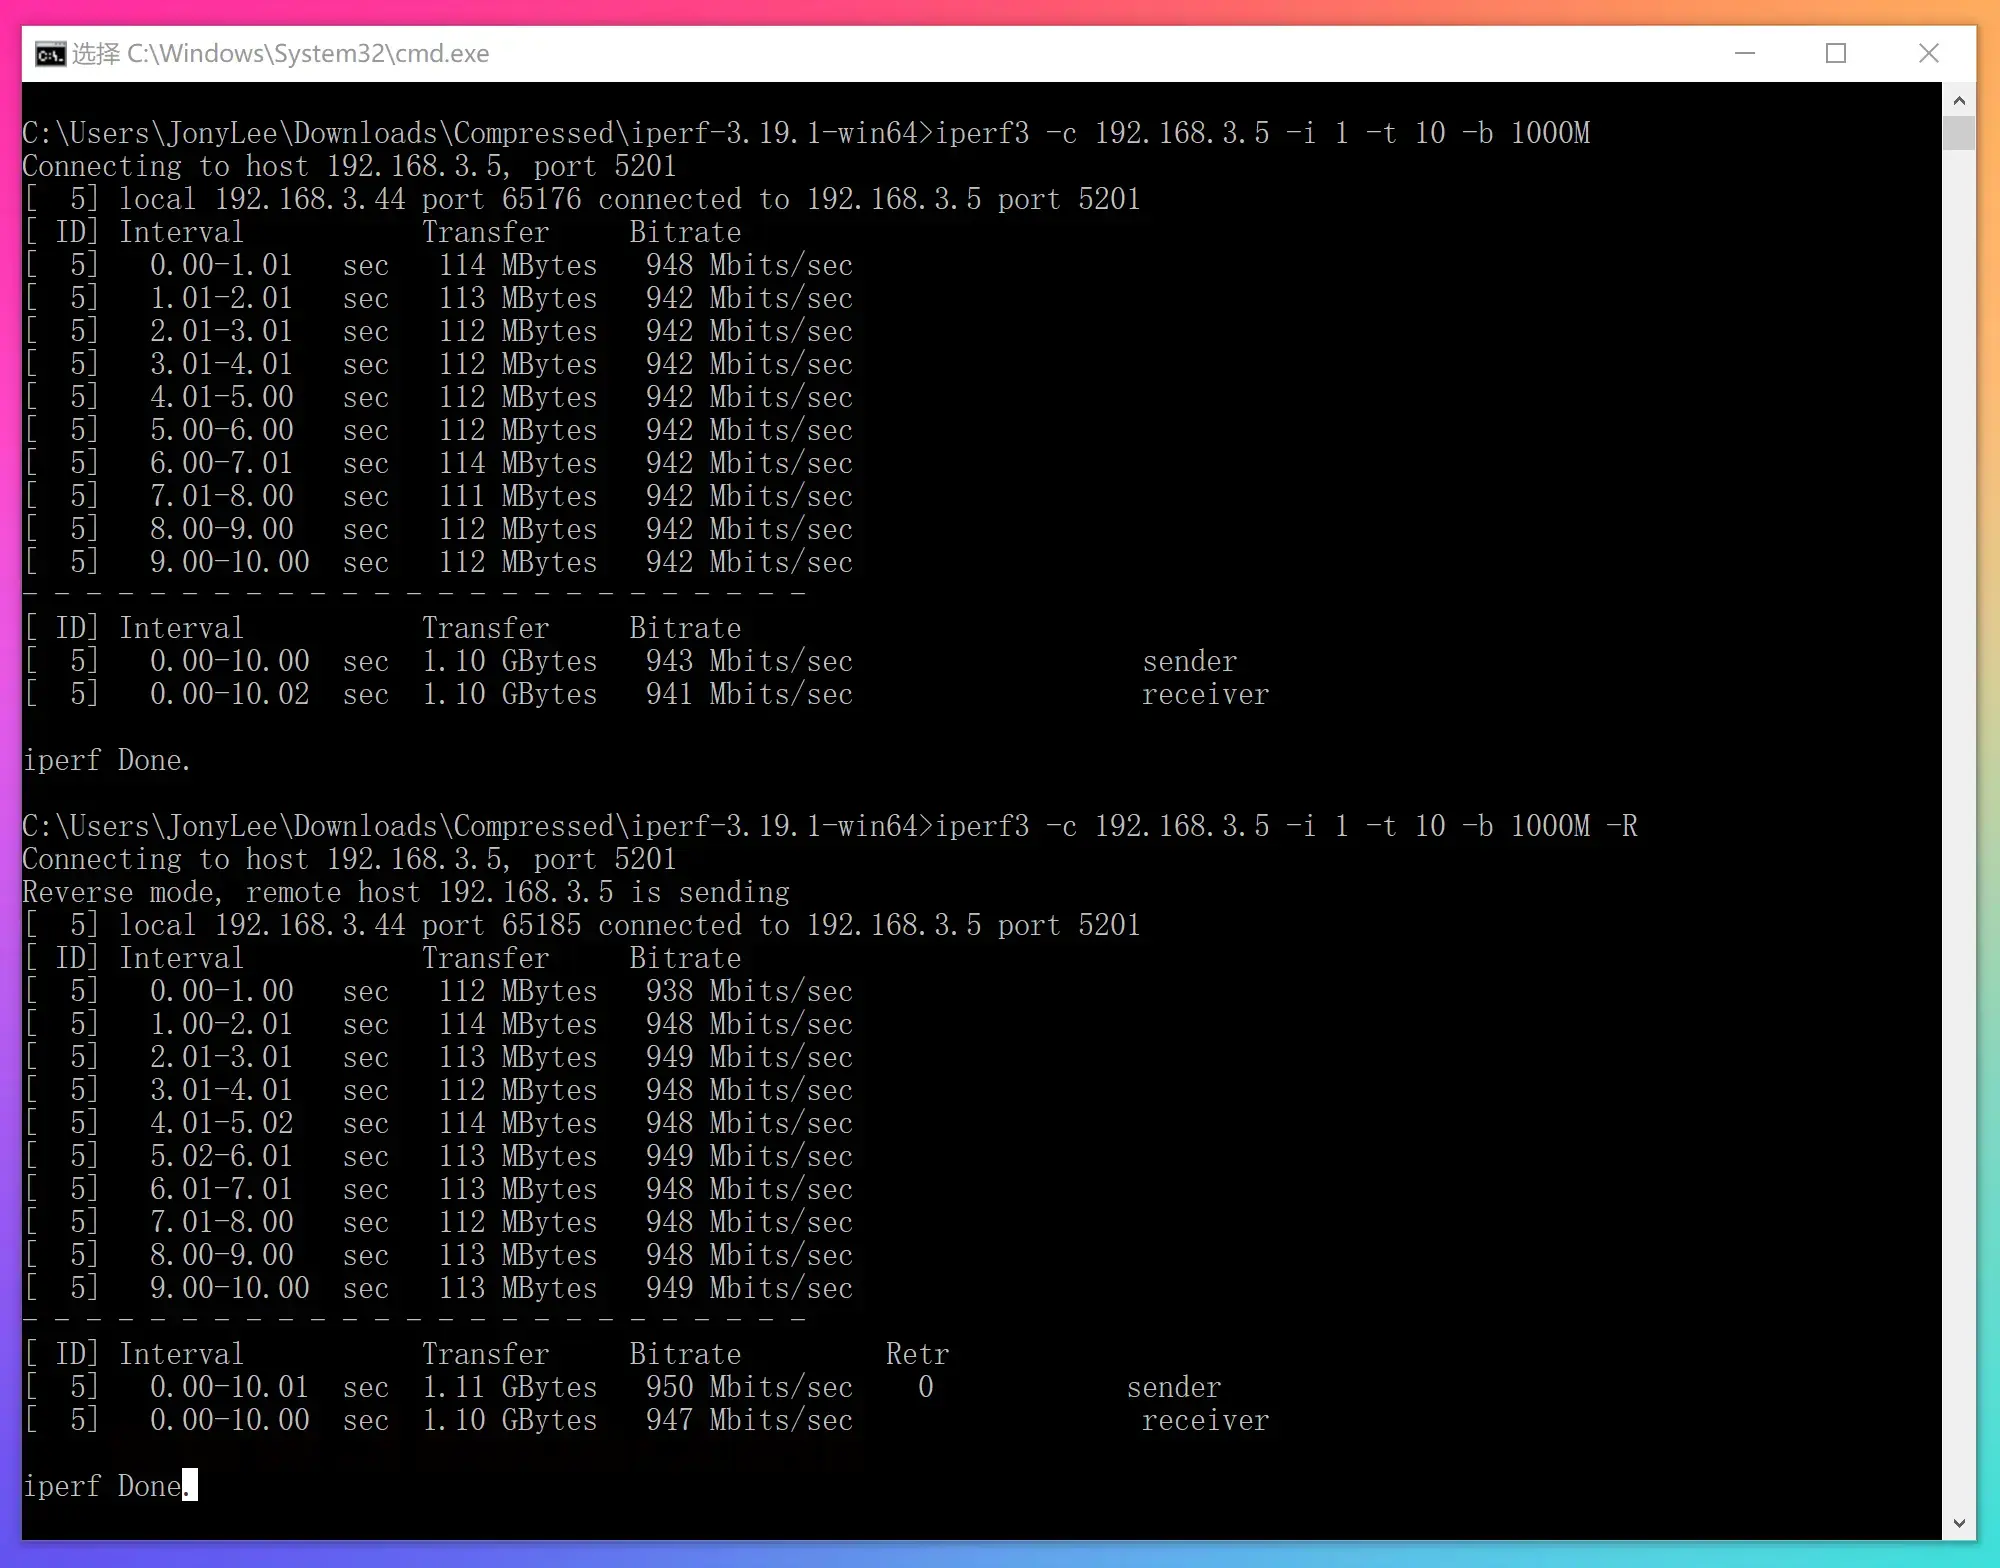Click the cmd.exe icon in title bar
Viewport: 2000px width, 1568px height.
tap(50, 54)
